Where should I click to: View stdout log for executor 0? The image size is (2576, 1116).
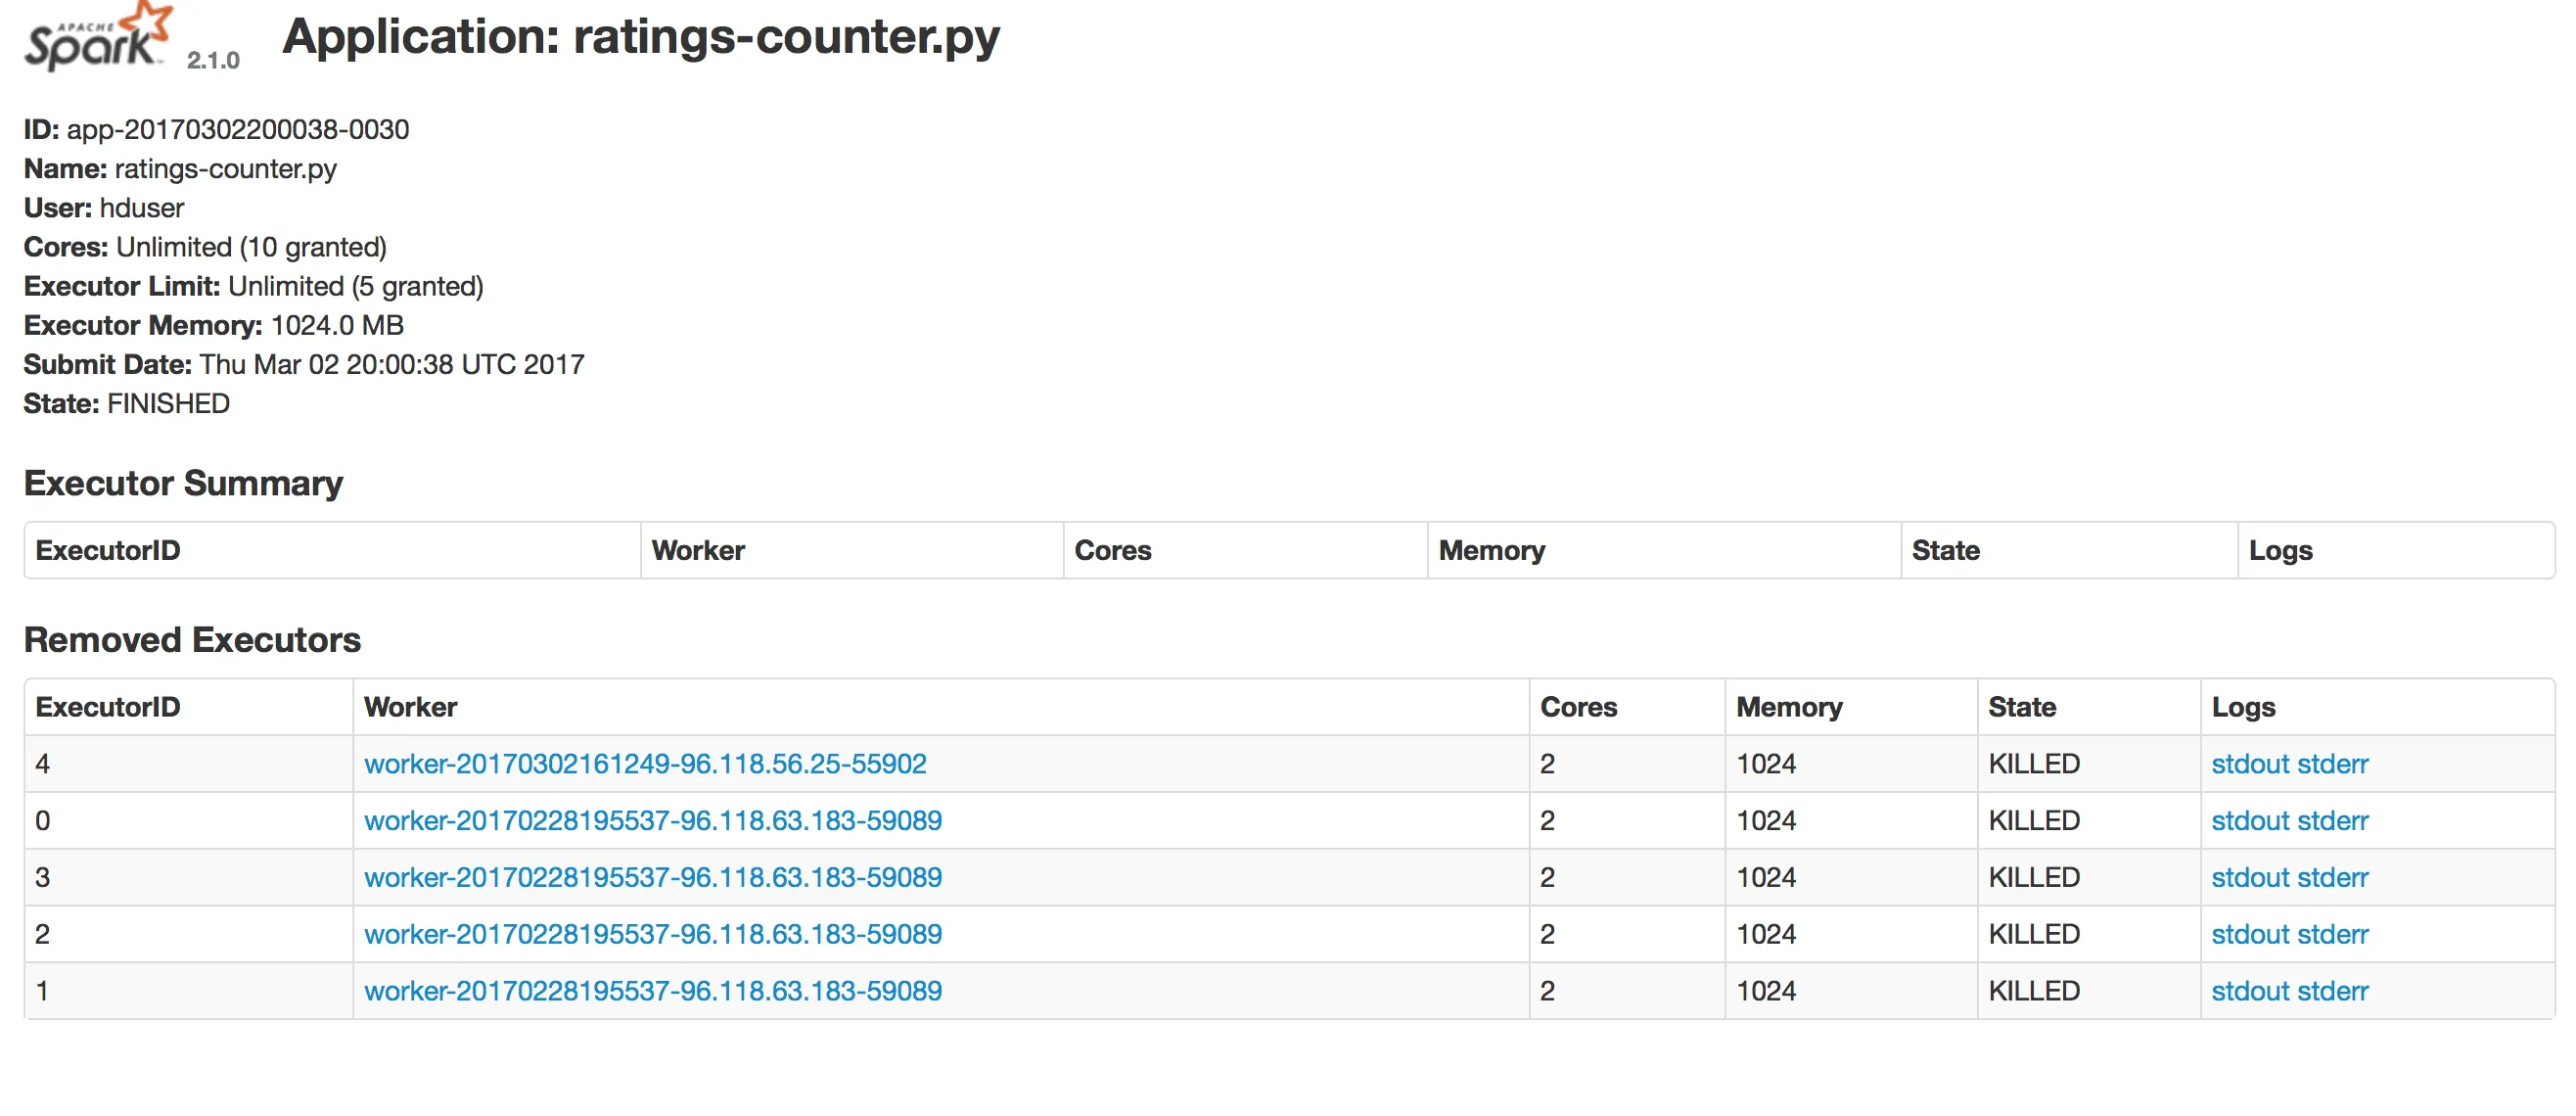coord(2250,821)
